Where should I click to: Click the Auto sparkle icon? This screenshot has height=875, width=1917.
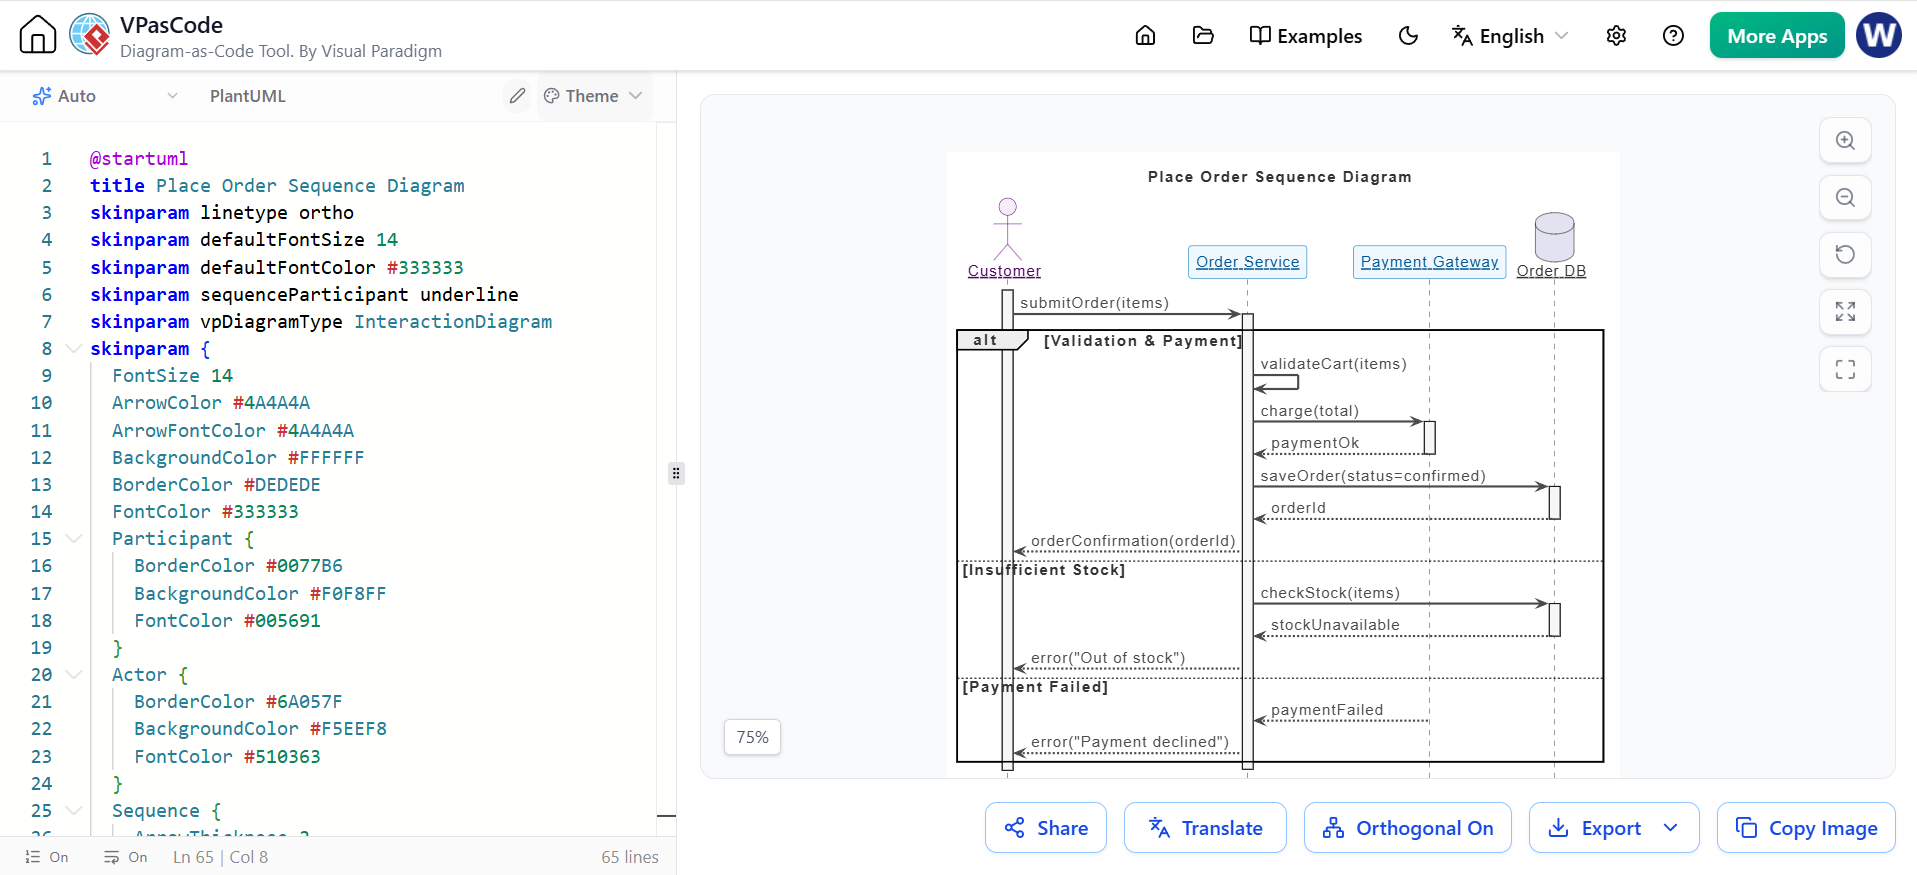pyautogui.click(x=41, y=96)
